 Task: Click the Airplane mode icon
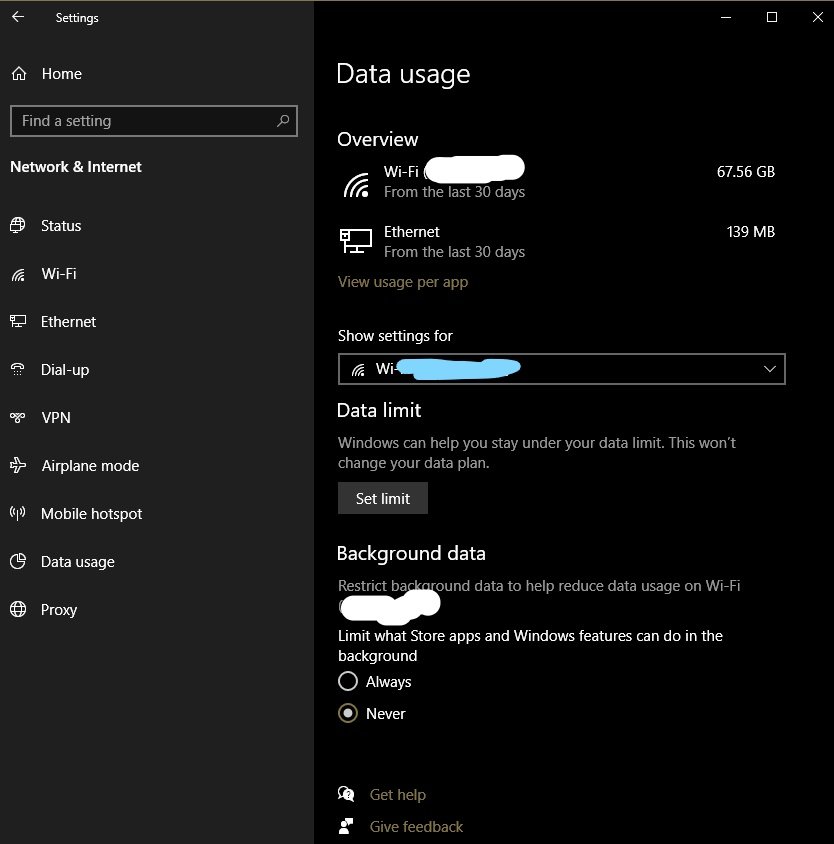click(x=18, y=466)
